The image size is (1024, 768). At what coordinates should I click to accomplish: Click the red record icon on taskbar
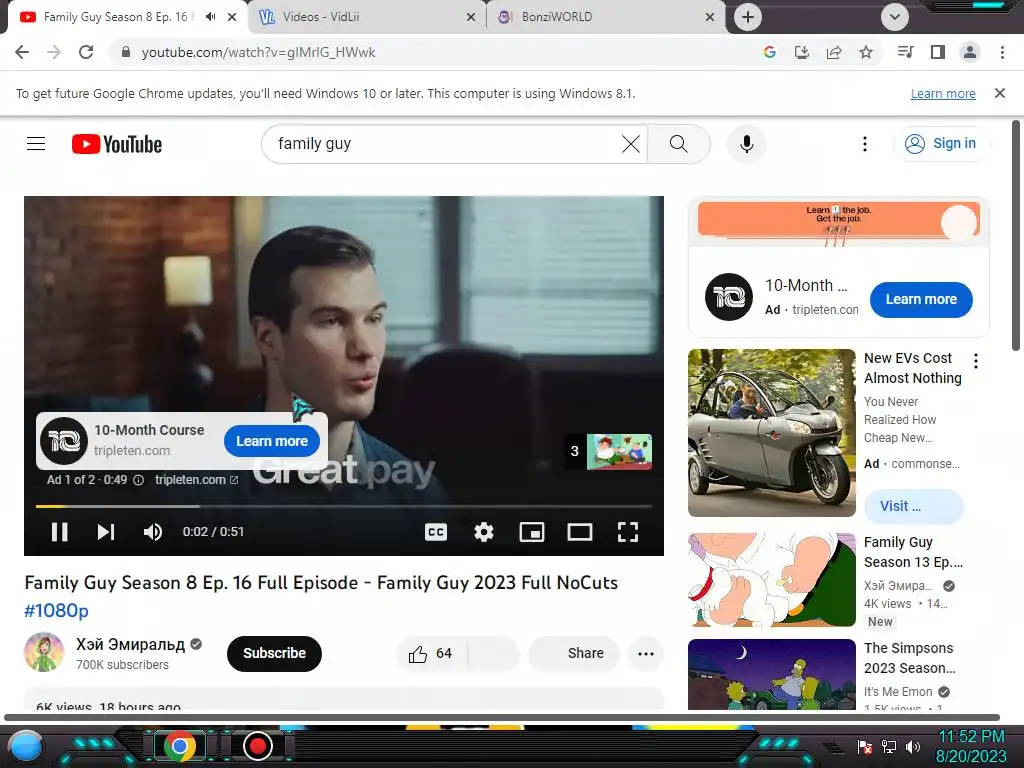(258, 746)
